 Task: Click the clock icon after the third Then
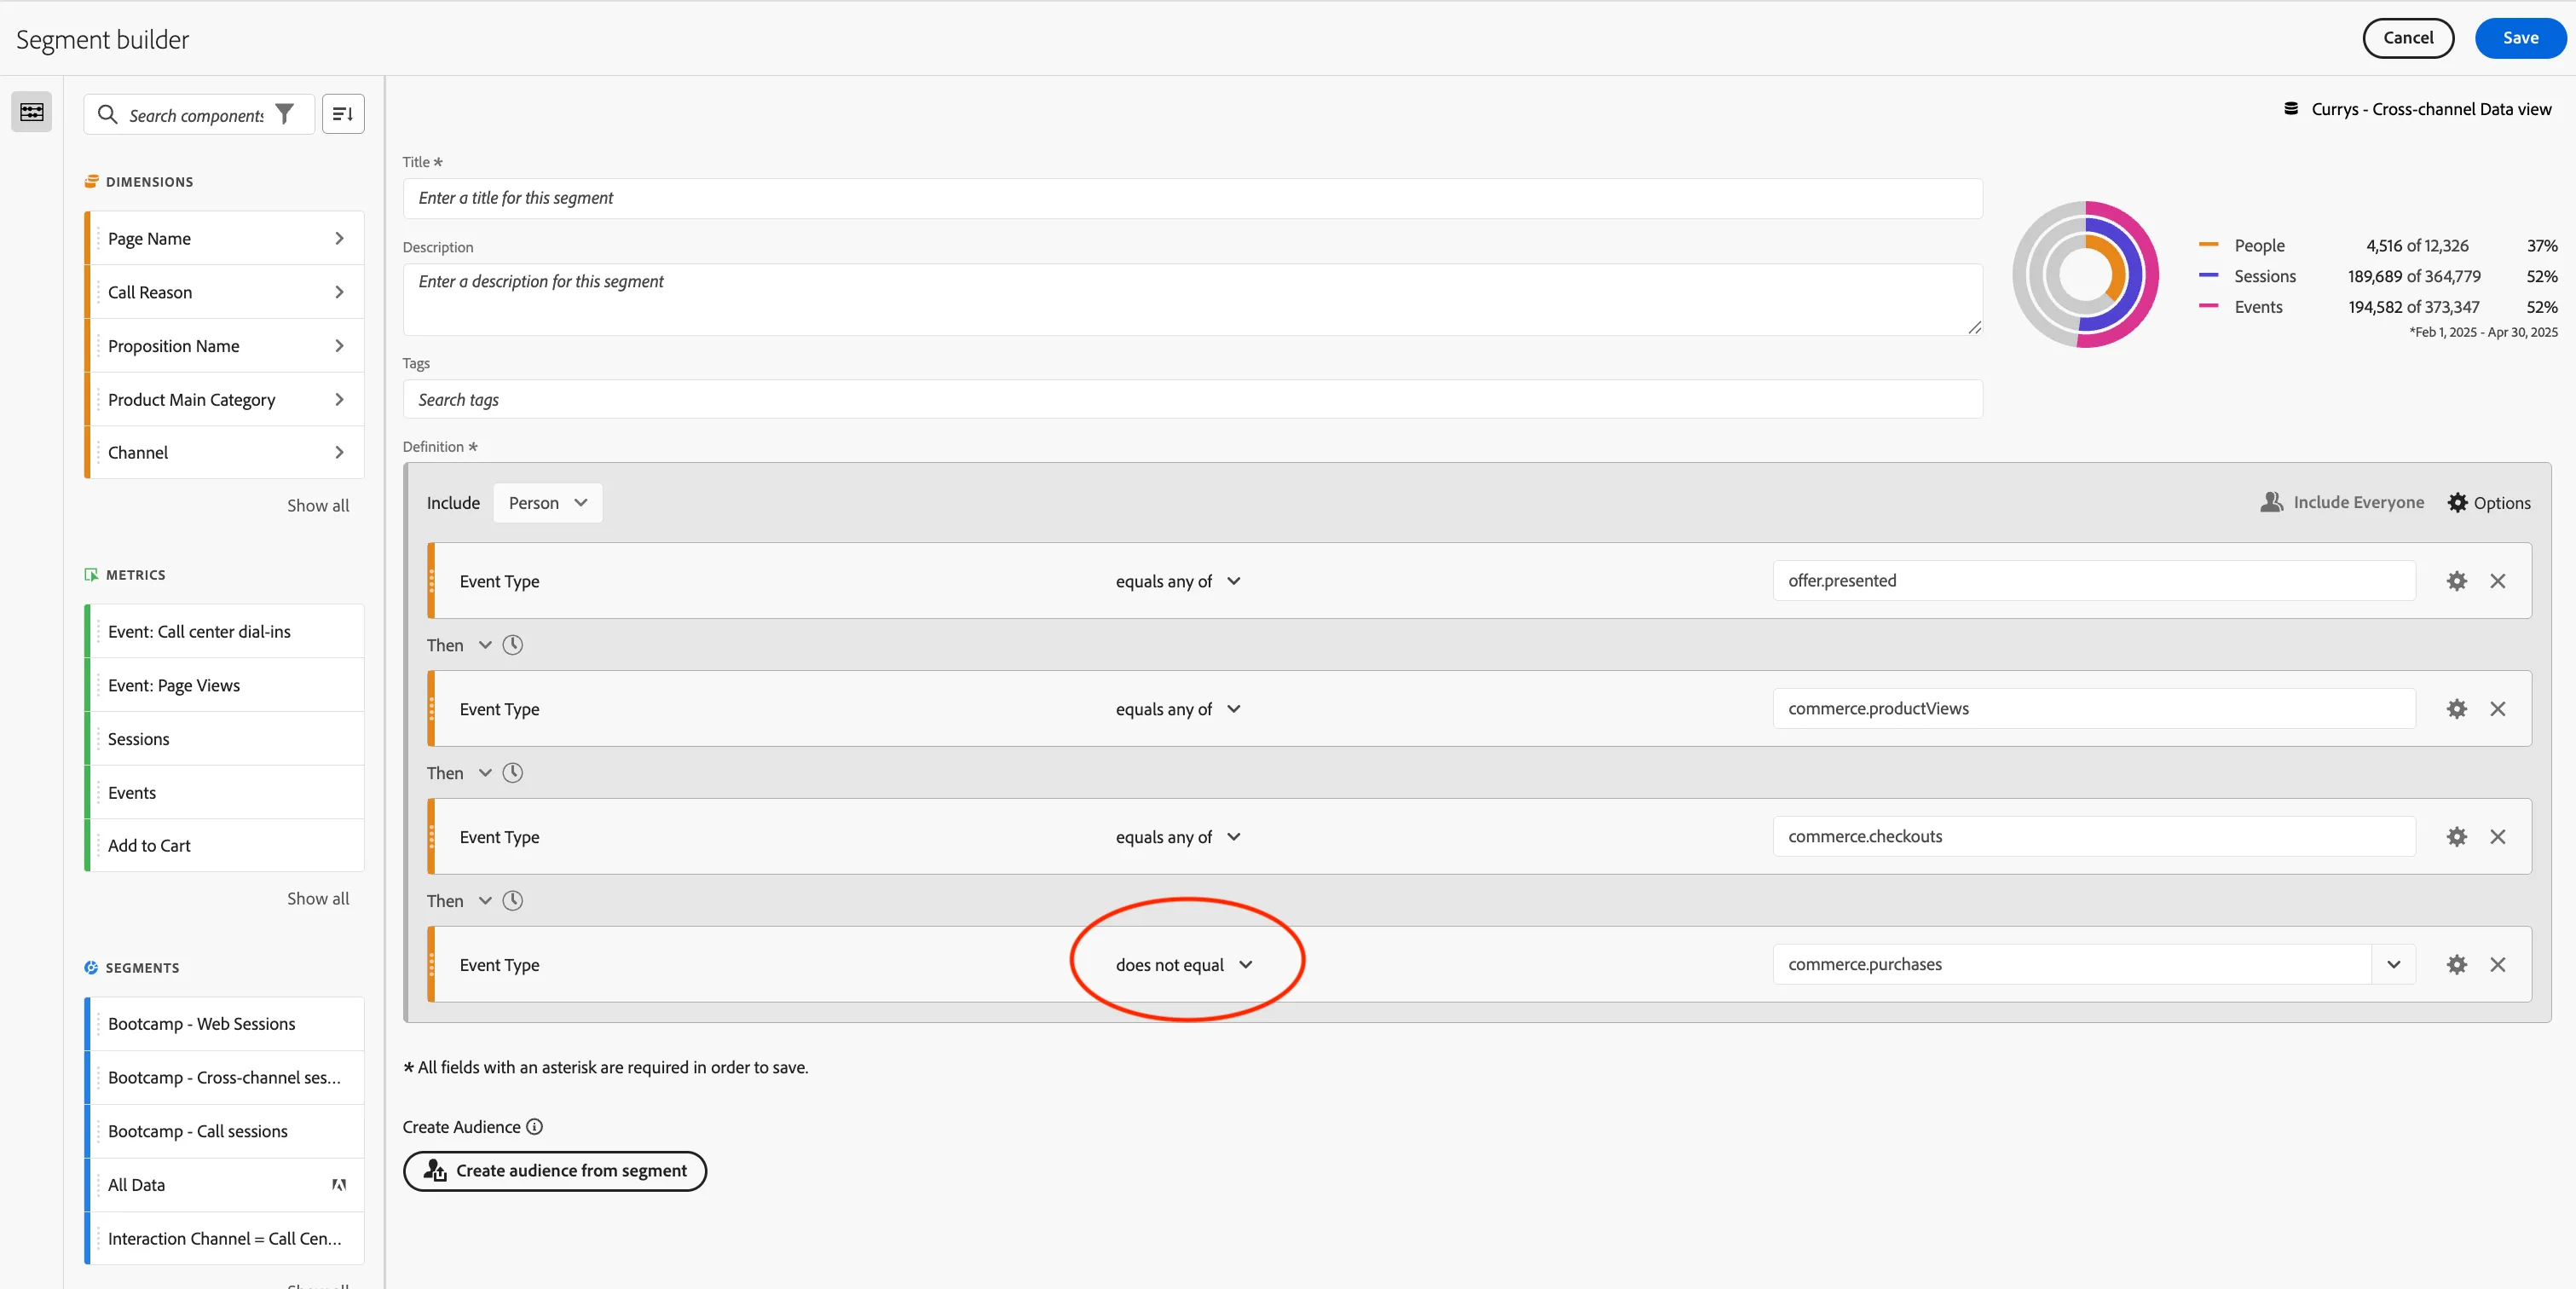(x=512, y=901)
